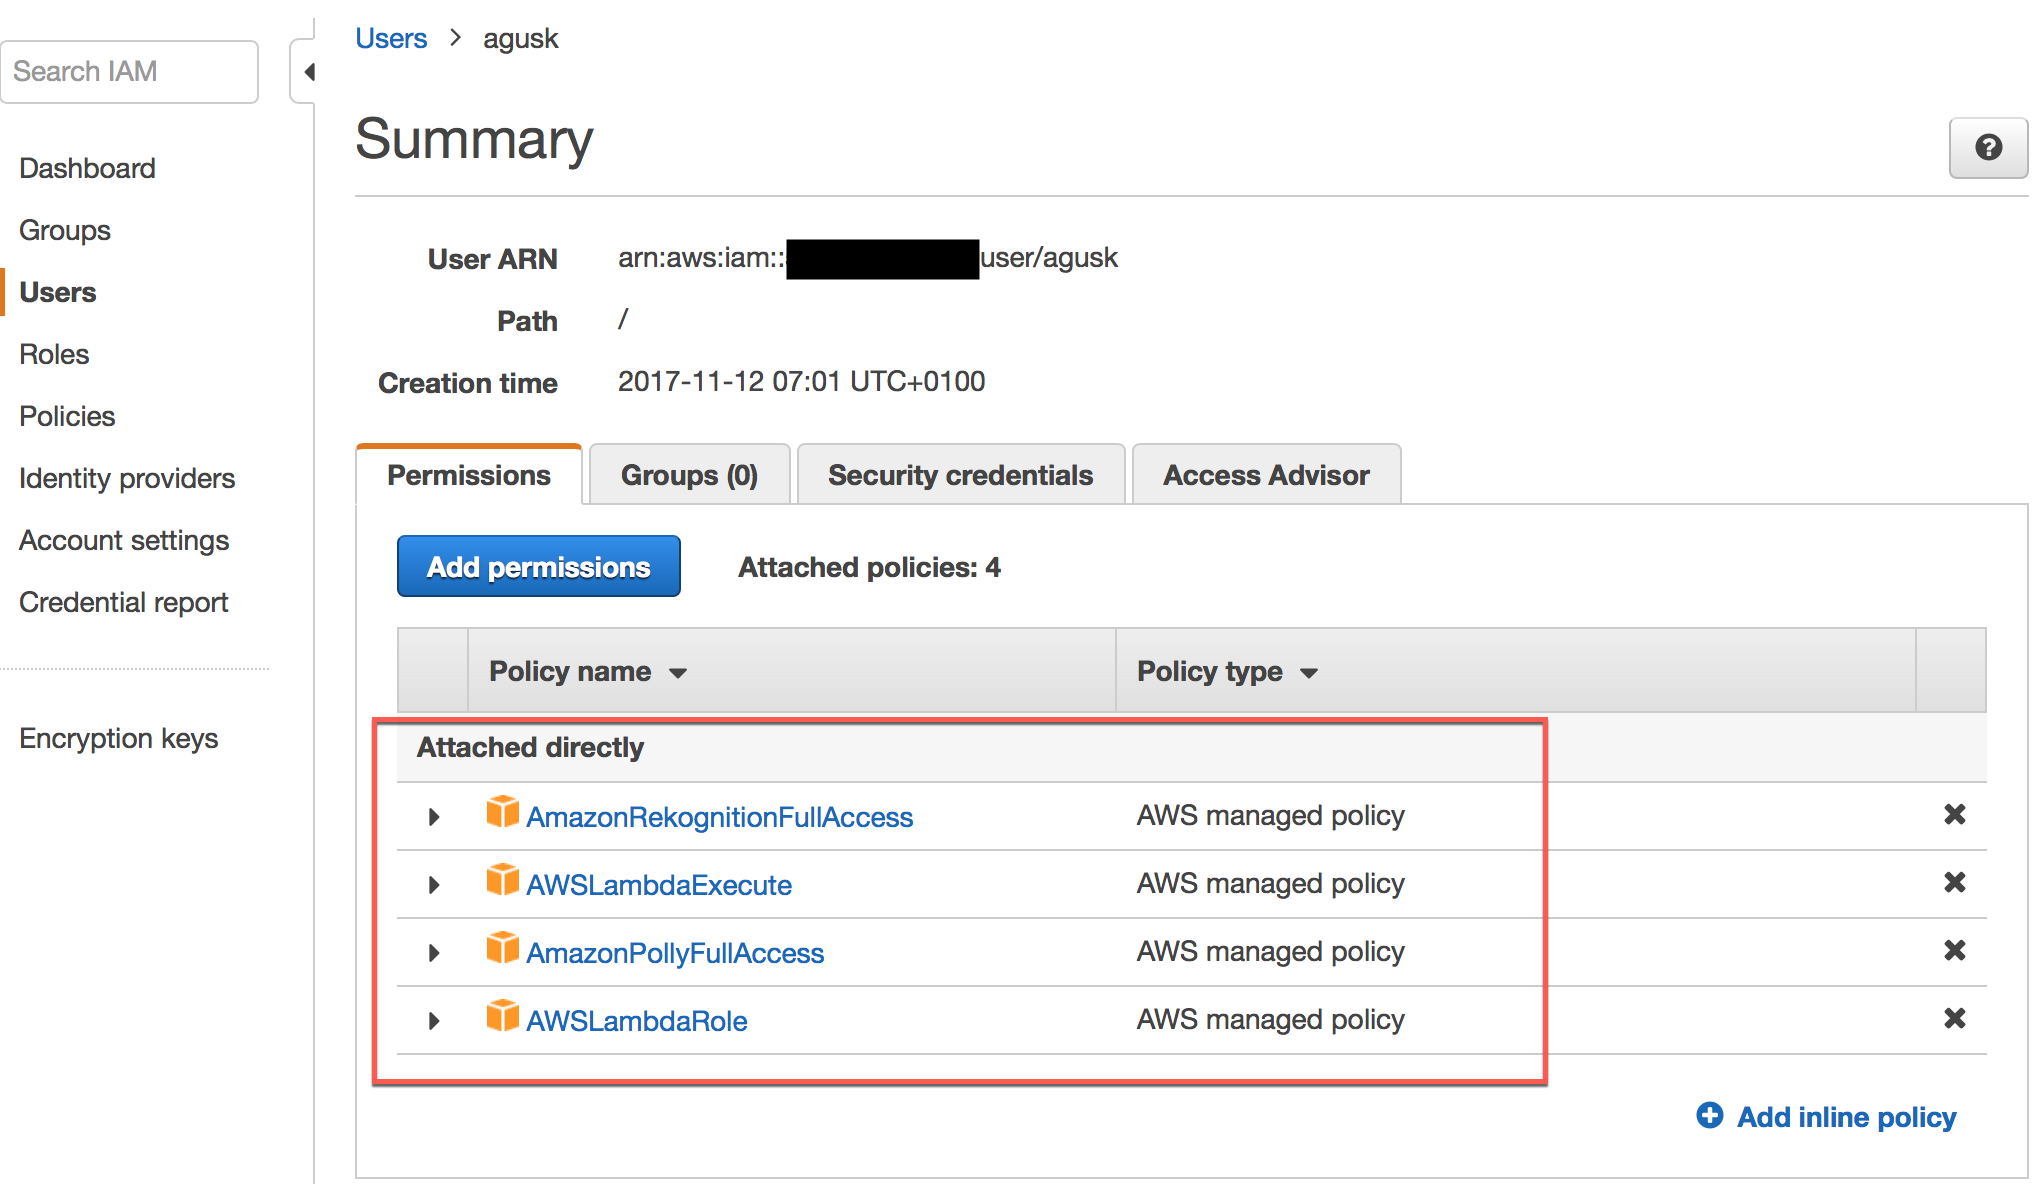Viewport: 2042px width, 1184px height.
Task: Detach AmazonRekognitionFullAccess using its X icon
Action: [x=1954, y=815]
